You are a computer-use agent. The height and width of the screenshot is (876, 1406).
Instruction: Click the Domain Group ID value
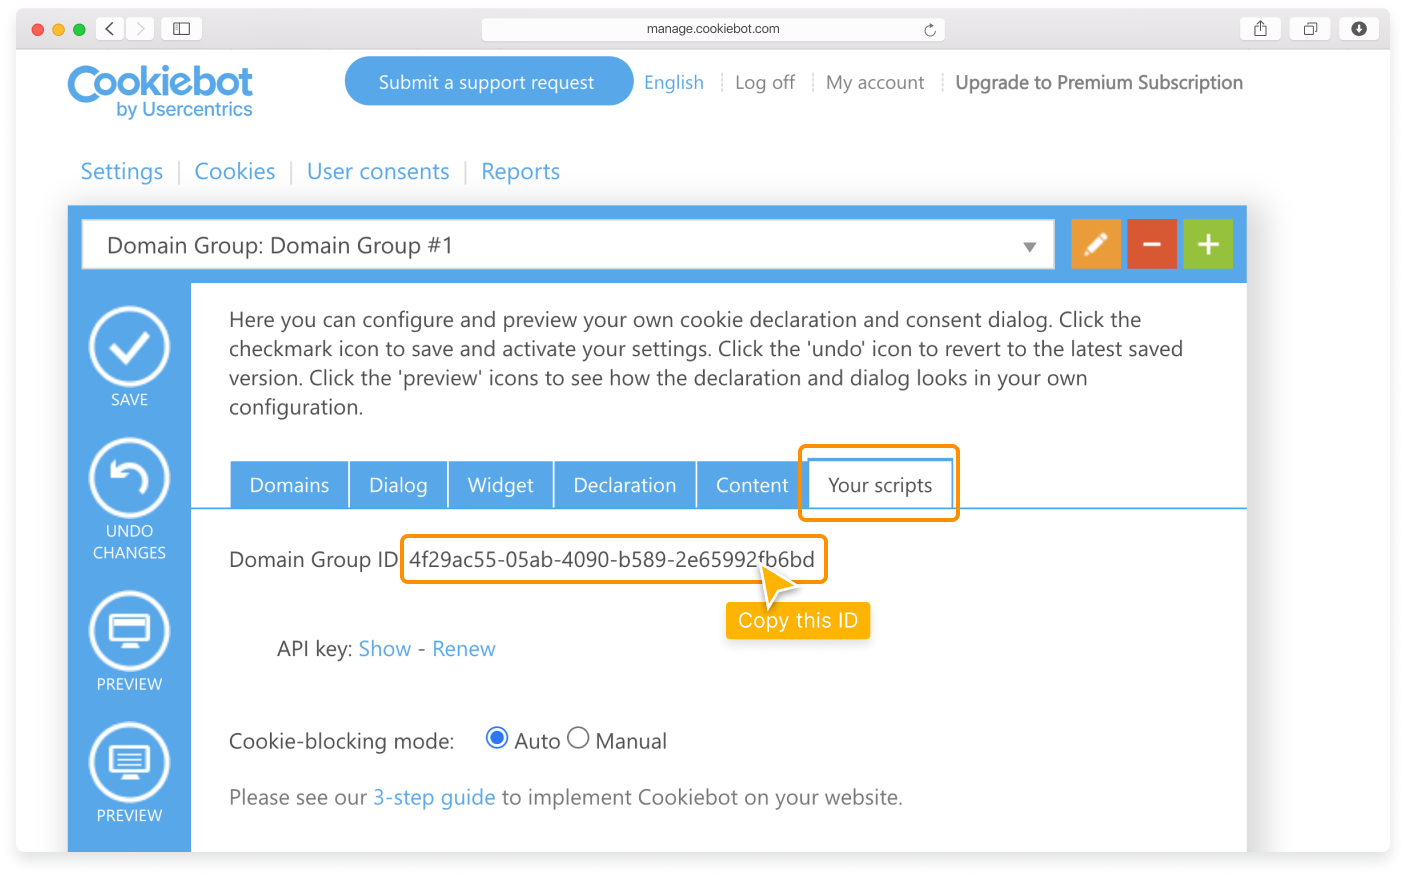click(x=610, y=560)
